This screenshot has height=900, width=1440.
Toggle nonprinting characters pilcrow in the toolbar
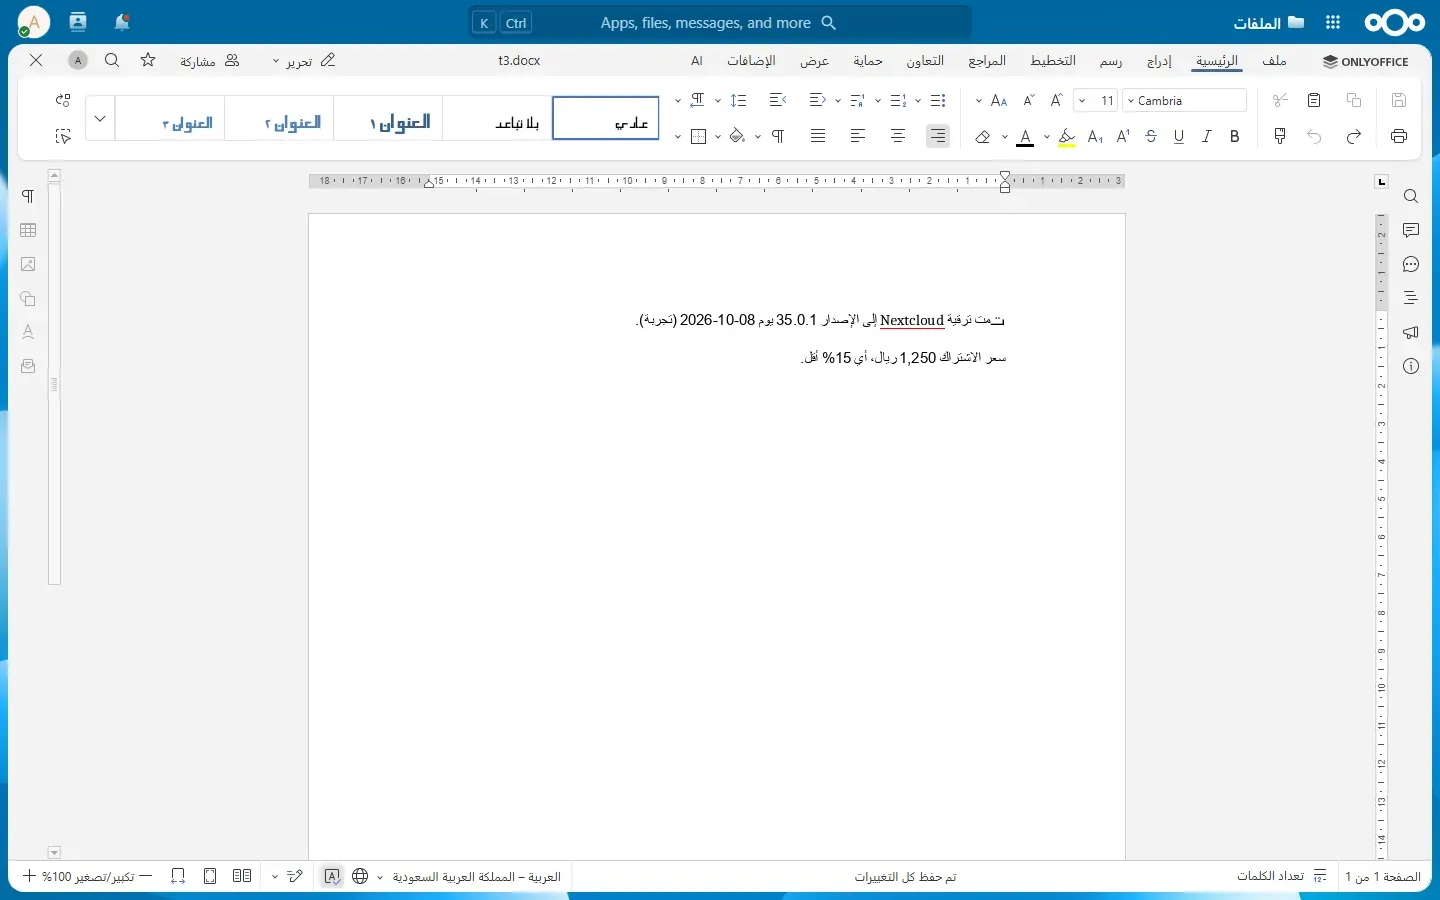point(778,136)
